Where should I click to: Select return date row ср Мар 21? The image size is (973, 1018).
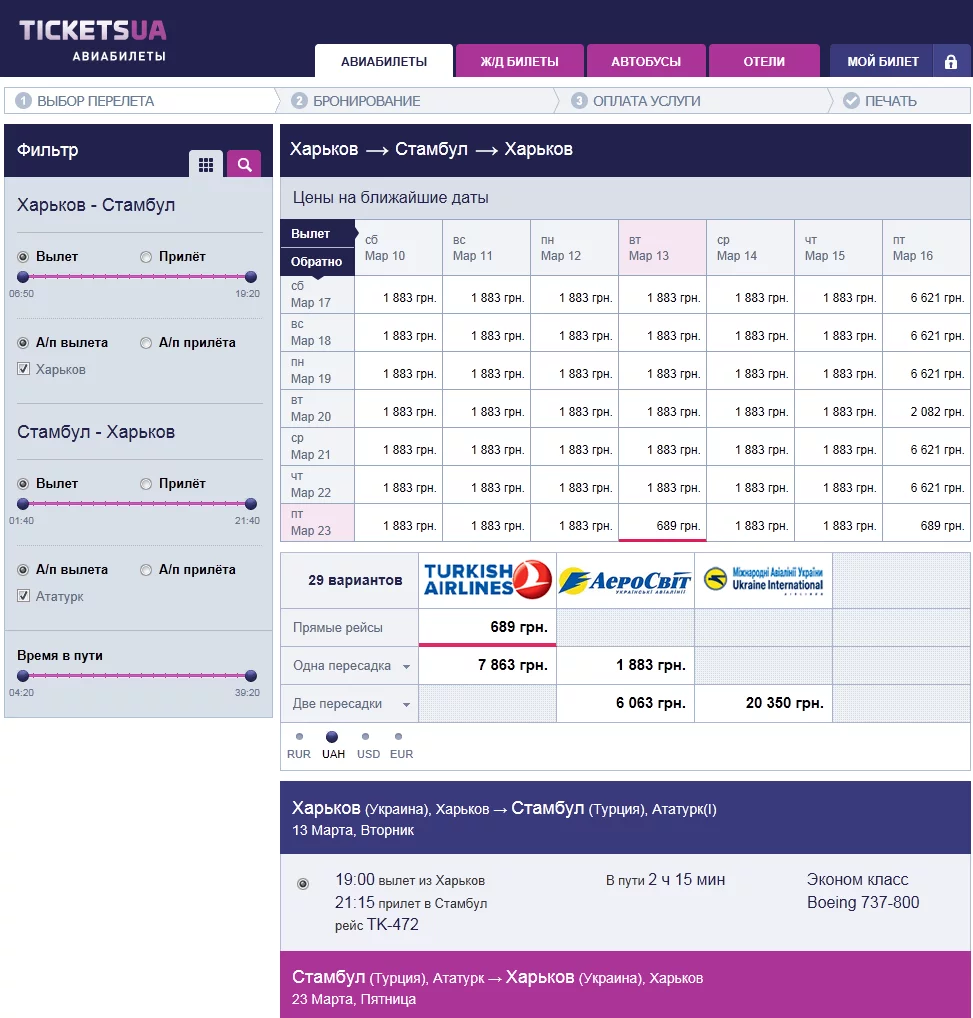pyautogui.click(x=317, y=447)
